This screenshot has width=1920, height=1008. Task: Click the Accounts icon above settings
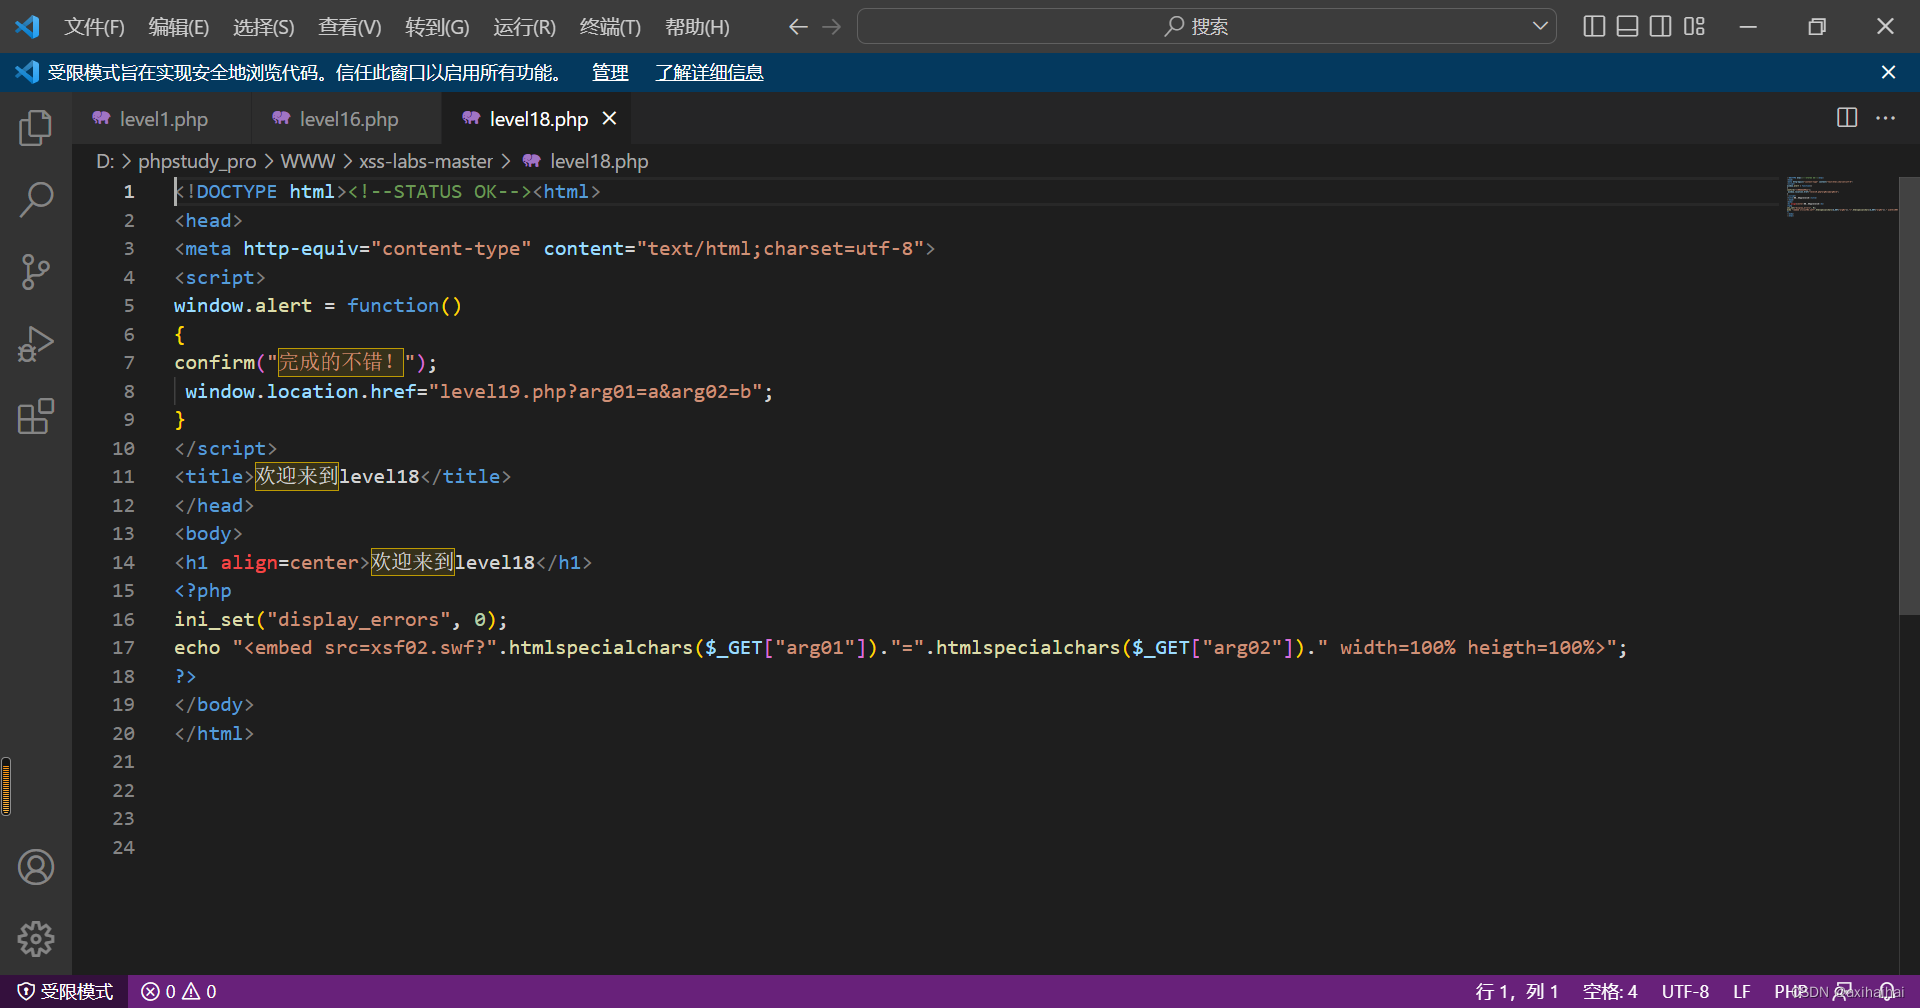[x=36, y=867]
